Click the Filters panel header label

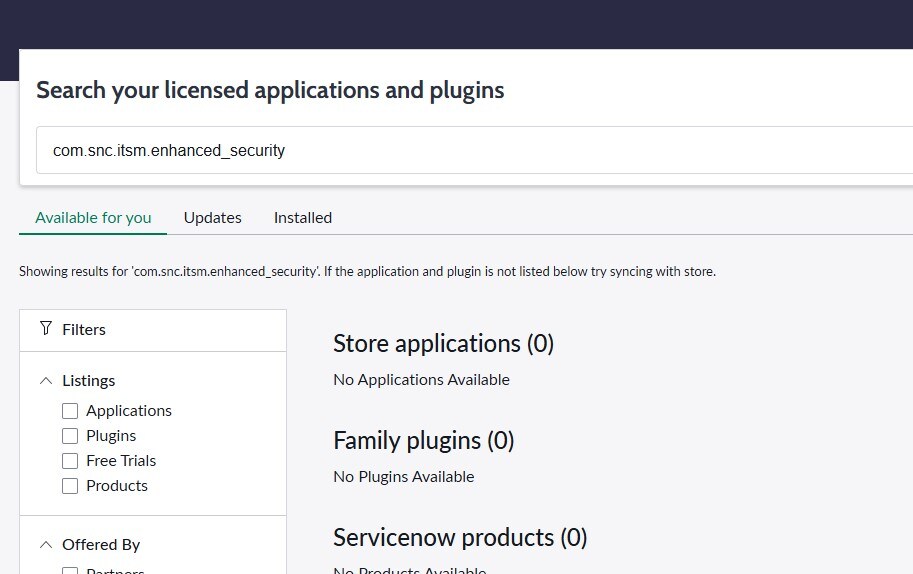[84, 329]
